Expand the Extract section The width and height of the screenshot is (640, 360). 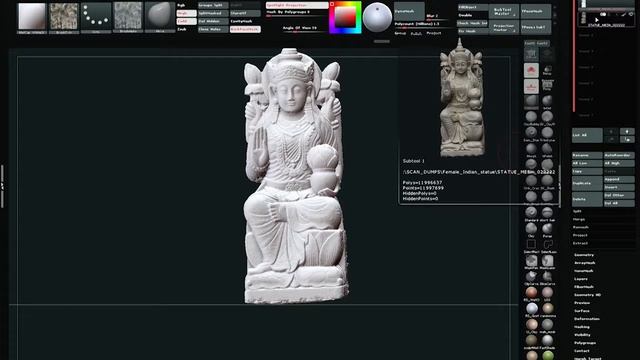point(580,243)
